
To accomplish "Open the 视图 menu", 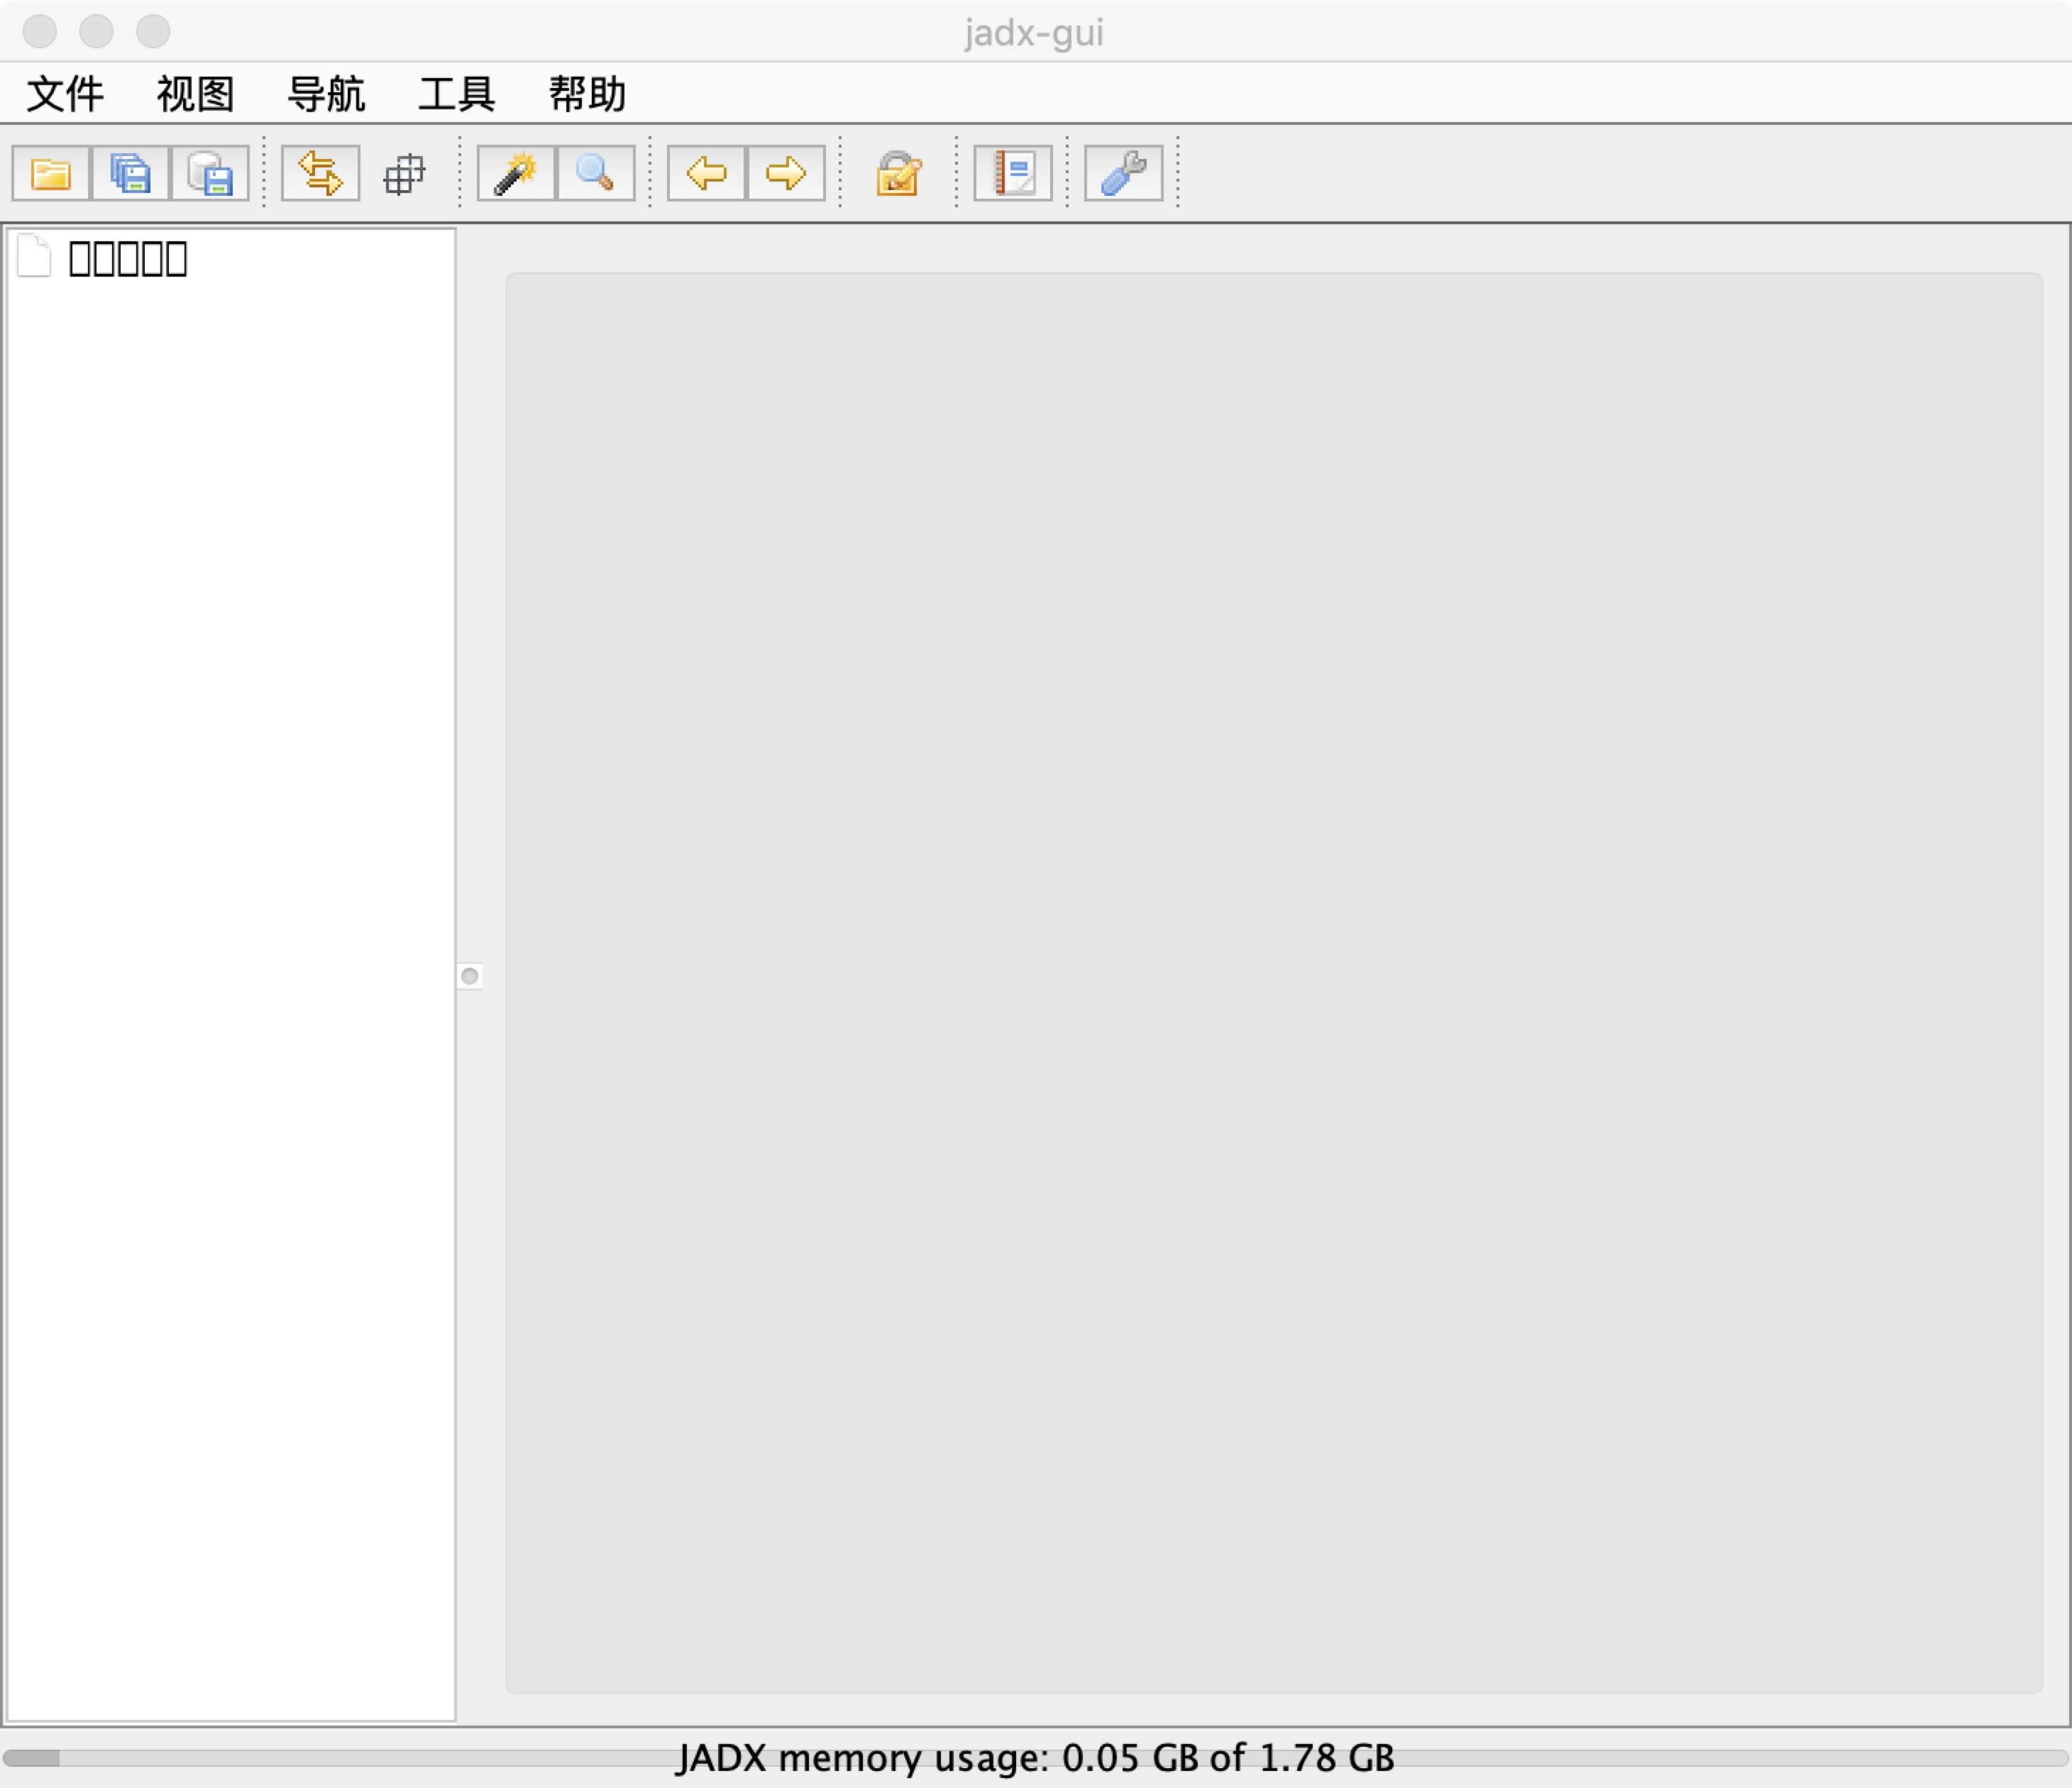I will [195, 94].
